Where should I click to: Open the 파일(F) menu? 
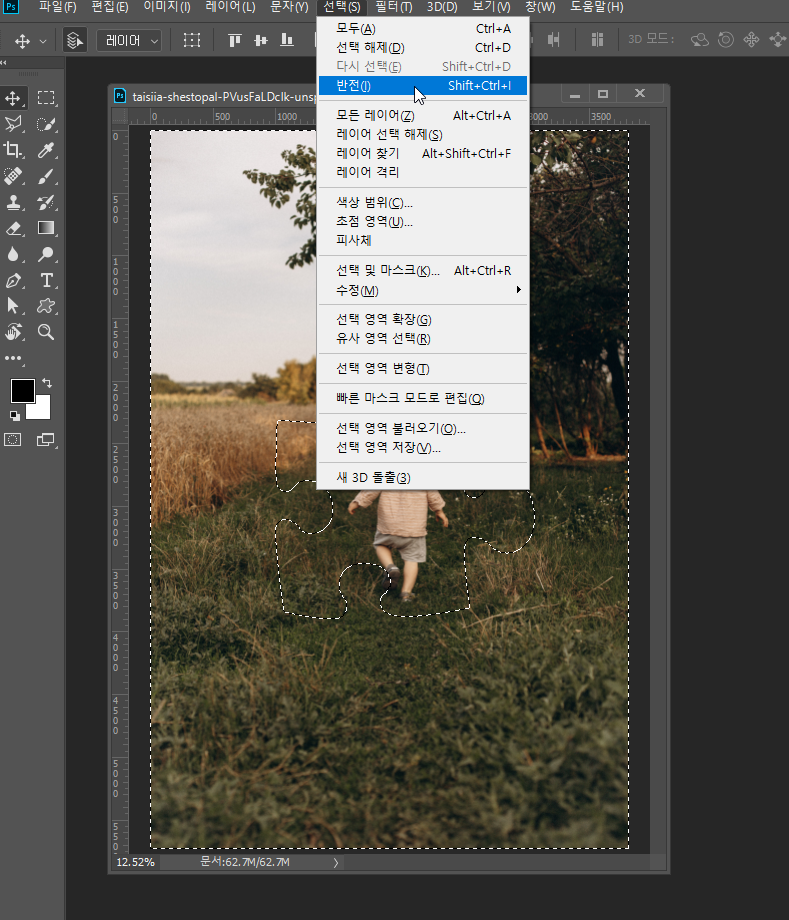57,7
